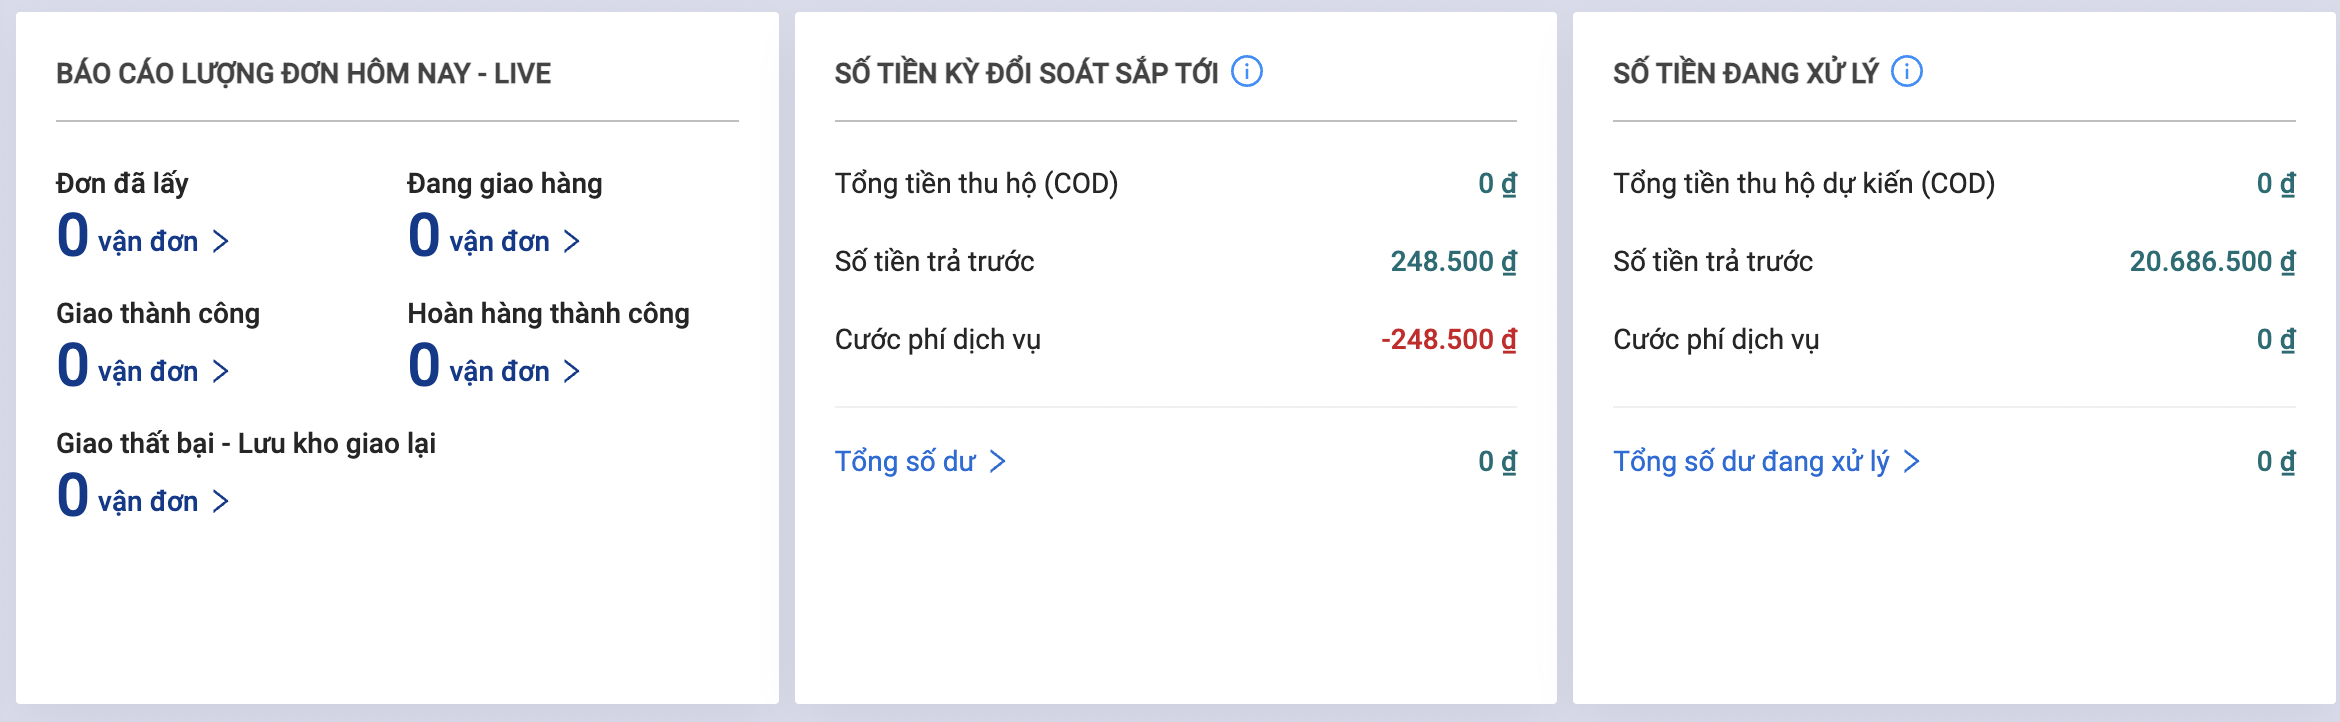The width and height of the screenshot is (2340, 722).
Task: Click the 20.686.500 đ prepaid amount
Action: click(x=2213, y=262)
